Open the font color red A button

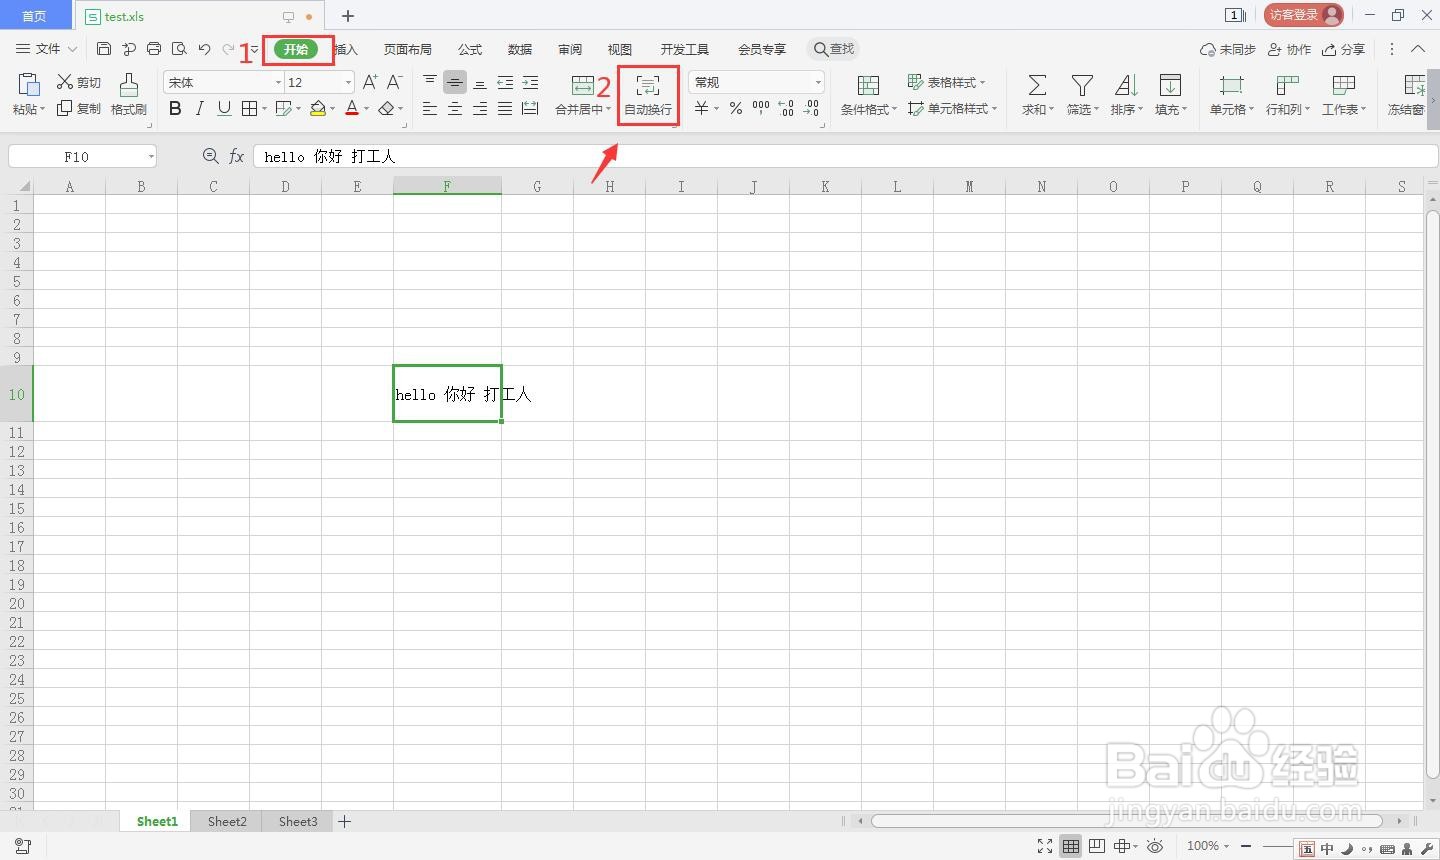pos(352,108)
